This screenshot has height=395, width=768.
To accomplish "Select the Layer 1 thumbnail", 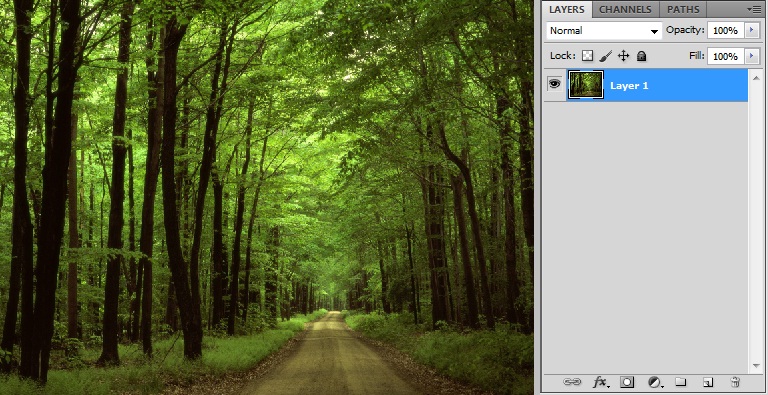I will tap(585, 85).
